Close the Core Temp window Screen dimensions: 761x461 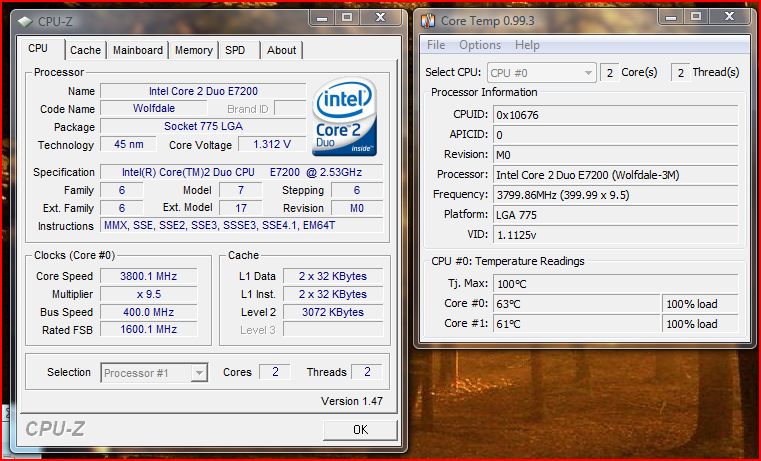pos(729,17)
